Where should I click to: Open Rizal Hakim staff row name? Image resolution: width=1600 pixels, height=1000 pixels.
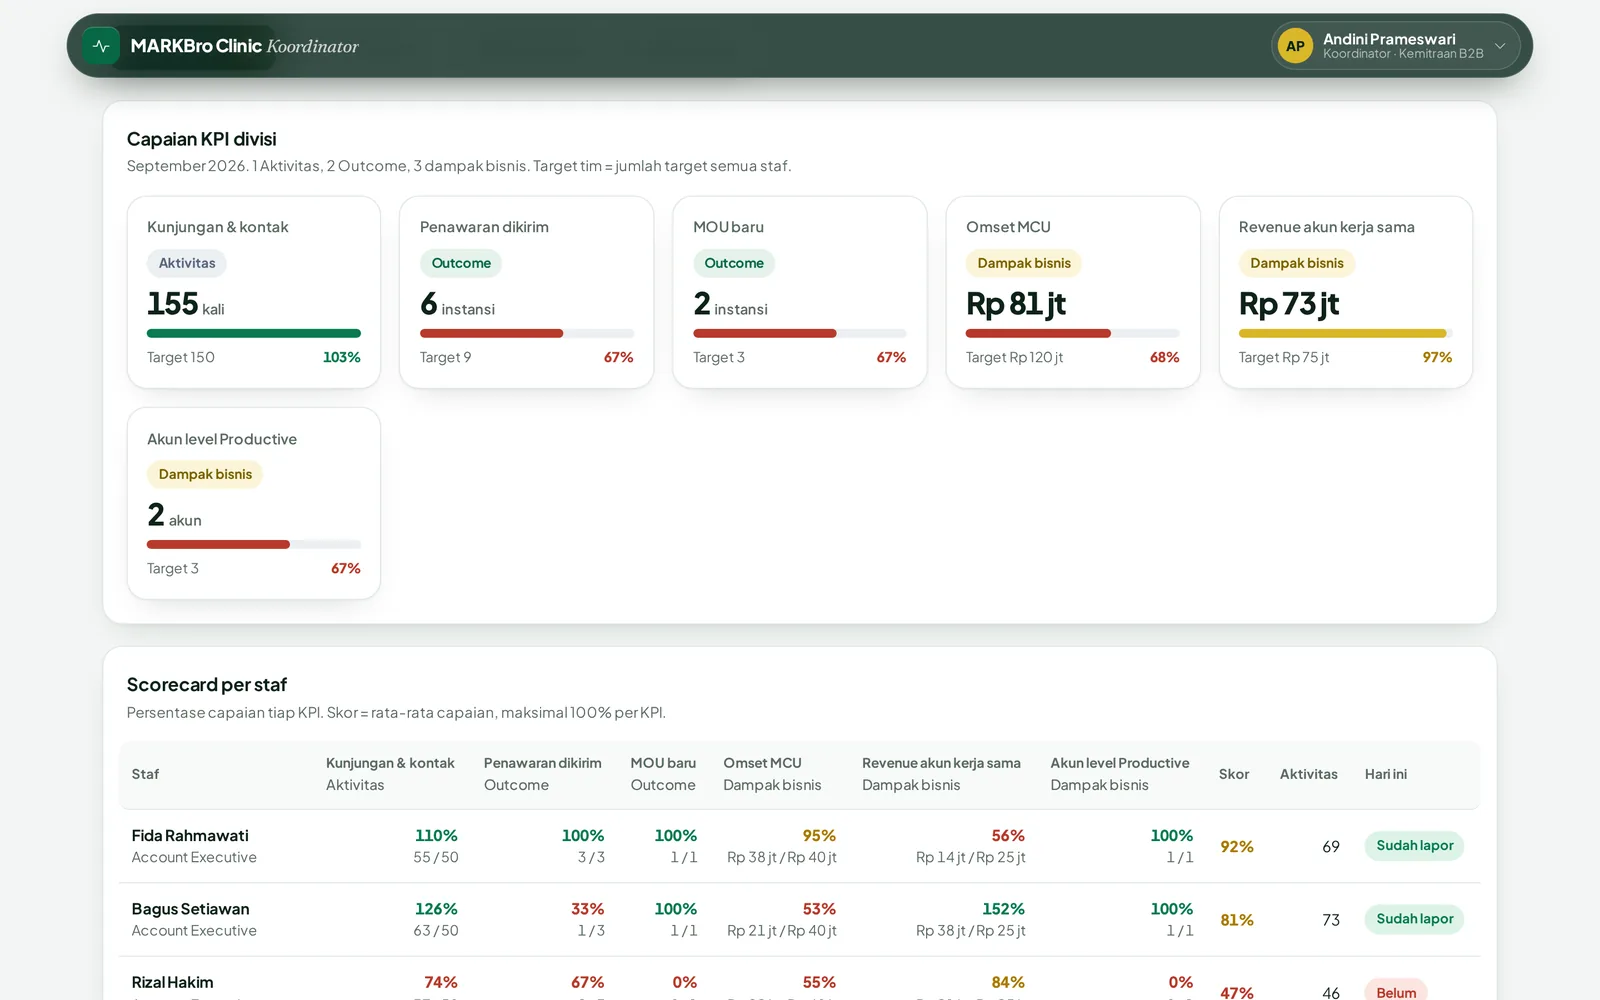point(172,982)
